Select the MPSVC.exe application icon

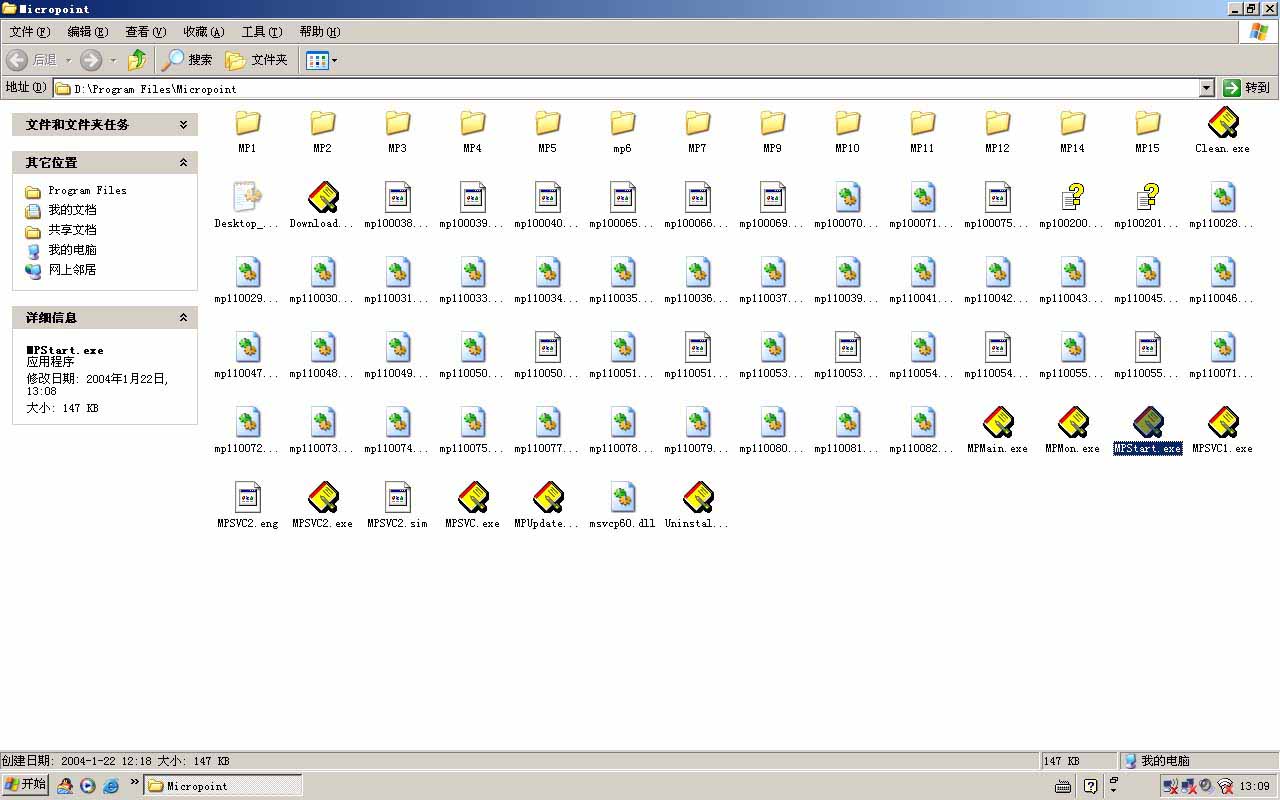(x=472, y=498)
